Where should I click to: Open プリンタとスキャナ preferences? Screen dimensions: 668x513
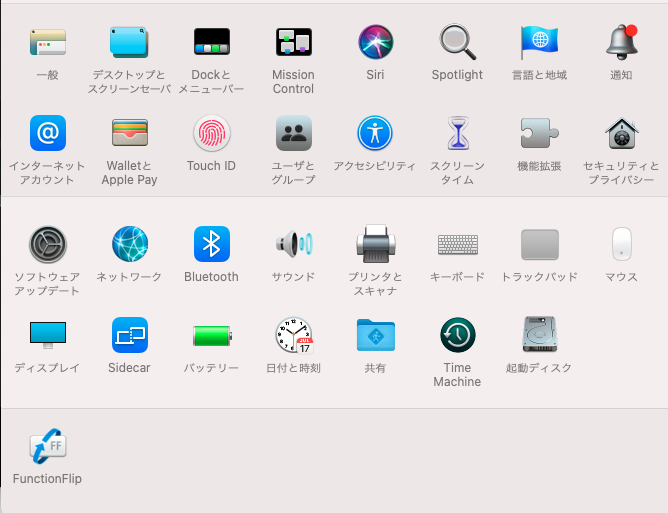coord(375,244)
